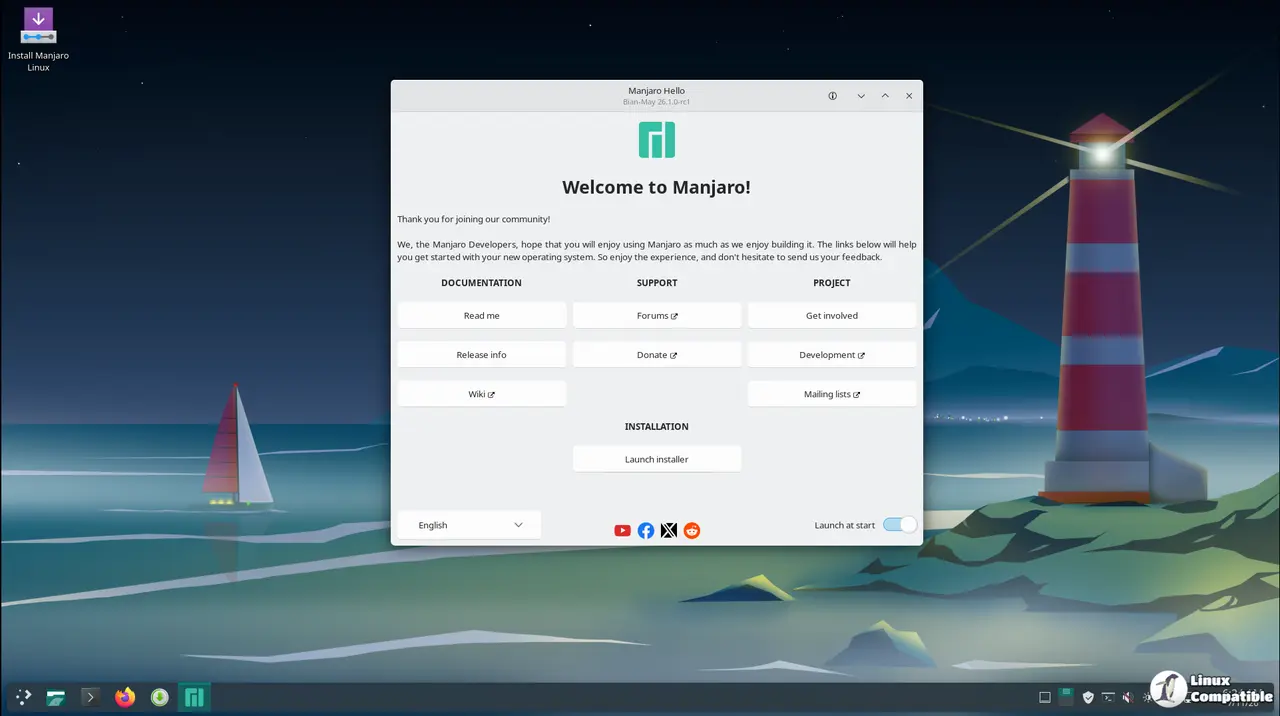This screenshot has width=1280, height=716.
Task: Open the green desktop pager widget in the tray
Action: (1067, 696)
